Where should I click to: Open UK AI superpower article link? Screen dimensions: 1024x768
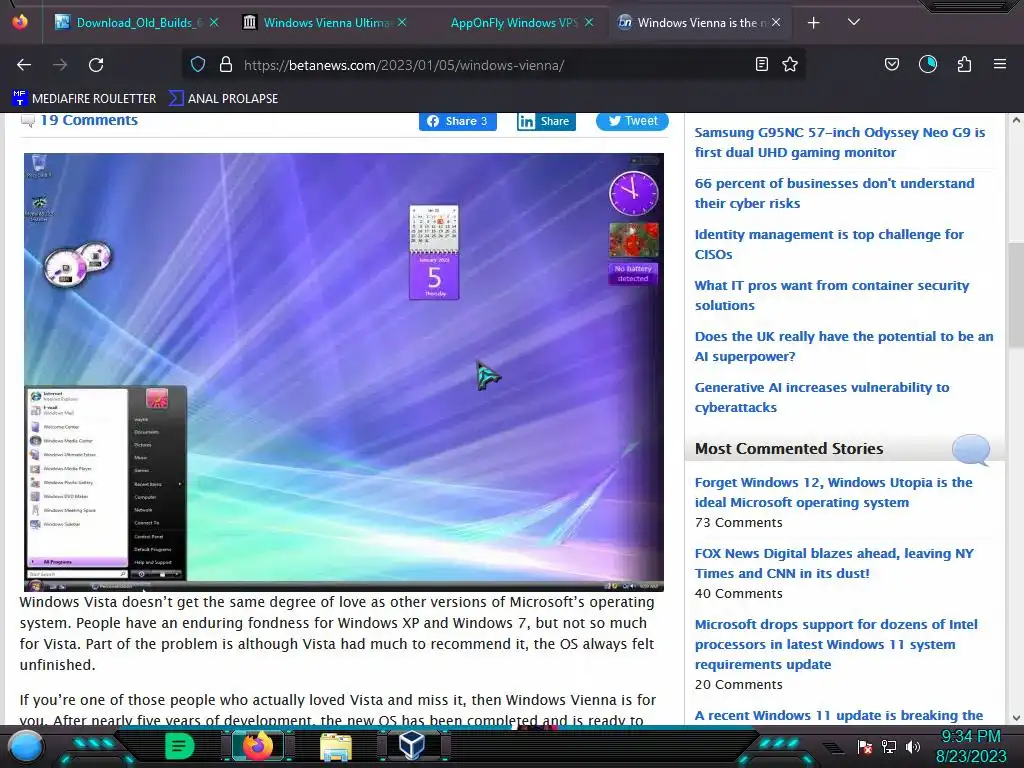[844, 346]
